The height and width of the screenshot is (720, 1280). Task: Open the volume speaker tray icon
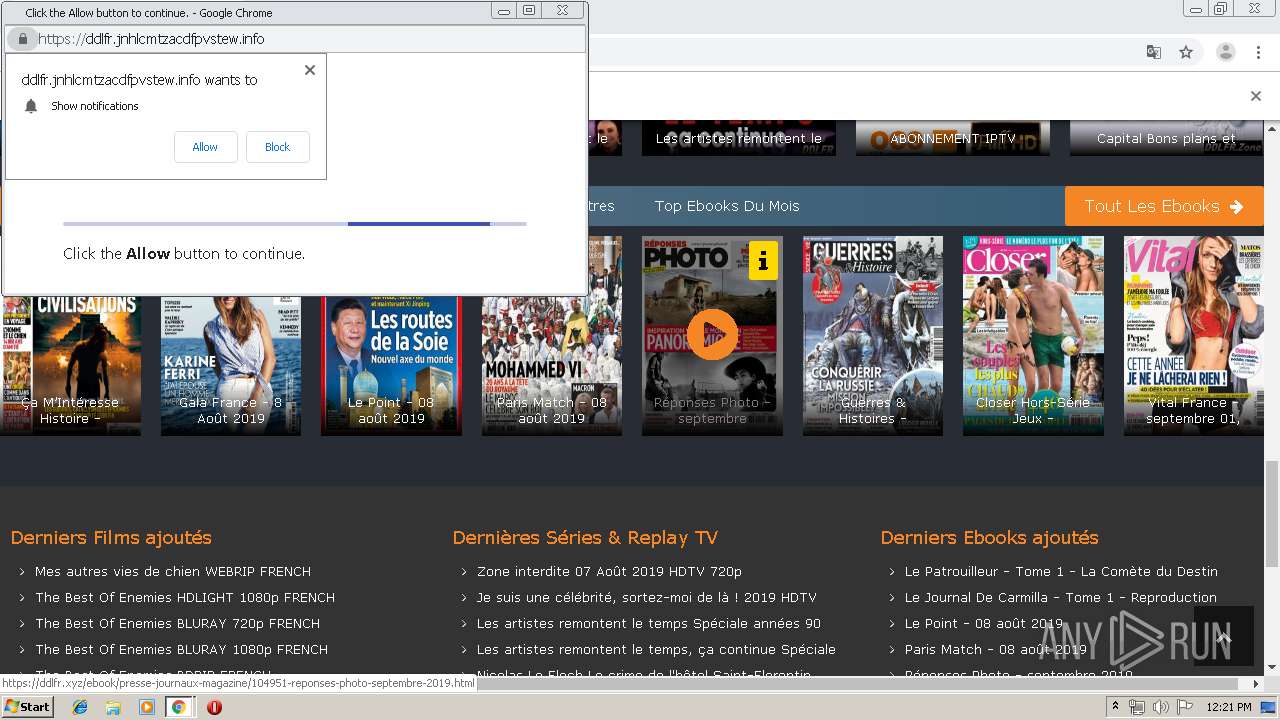[1160, 707]
